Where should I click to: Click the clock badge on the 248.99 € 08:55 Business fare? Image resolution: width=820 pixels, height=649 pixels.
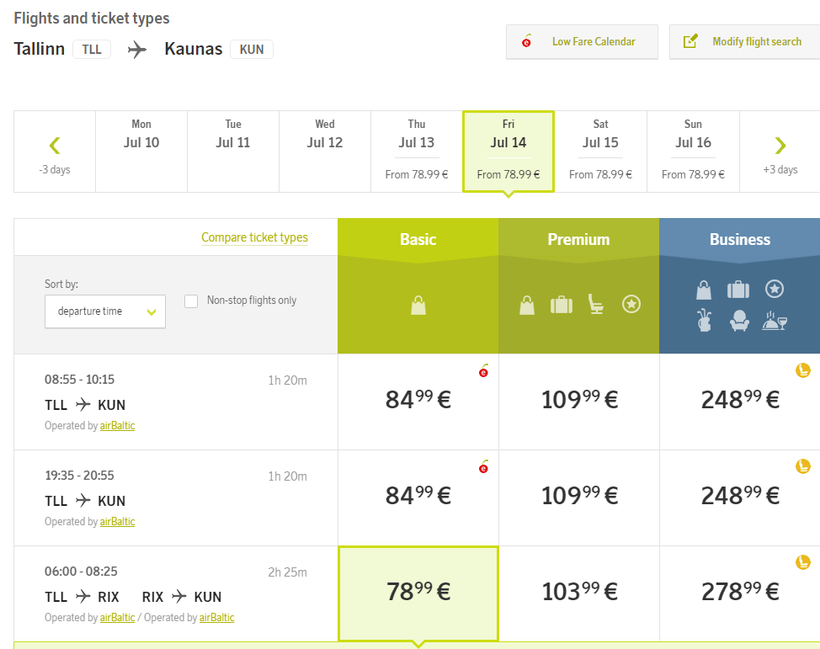[802, 371]
